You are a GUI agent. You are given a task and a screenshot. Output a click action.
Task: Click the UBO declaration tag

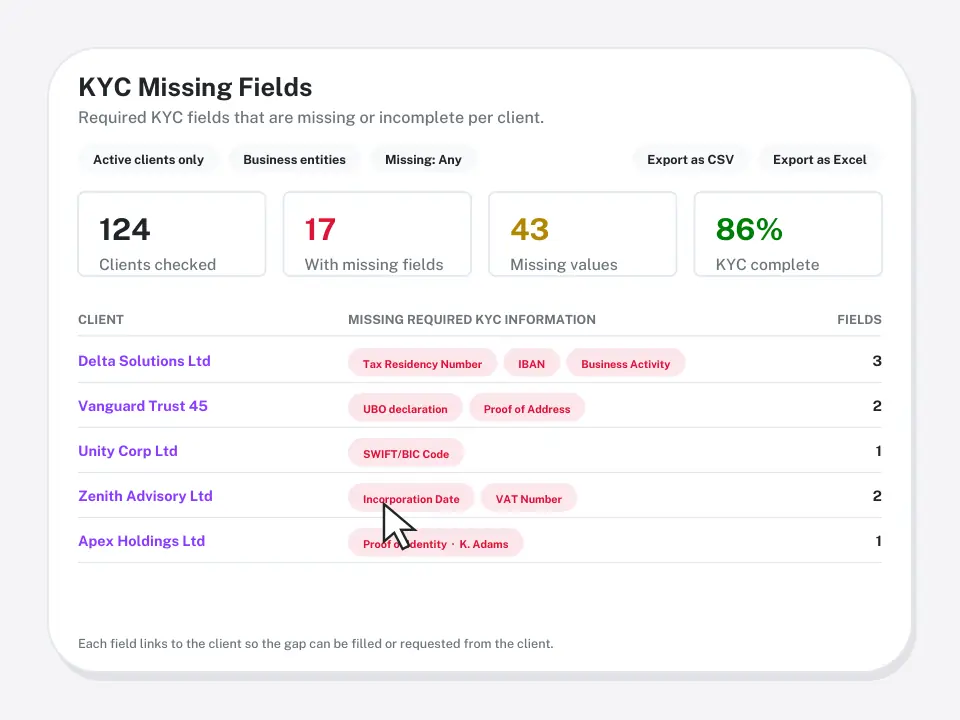[405, 409]
